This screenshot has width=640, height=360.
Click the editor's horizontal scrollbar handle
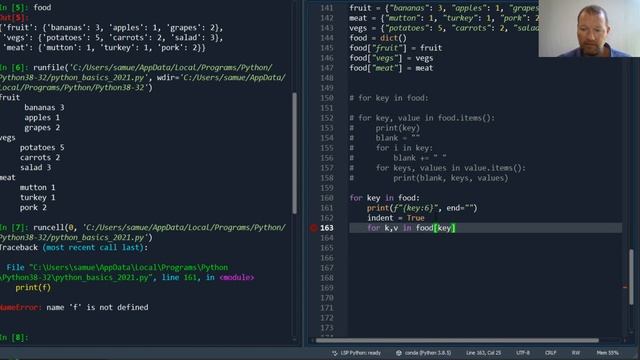pyautogui.click(x=457, y=340)
